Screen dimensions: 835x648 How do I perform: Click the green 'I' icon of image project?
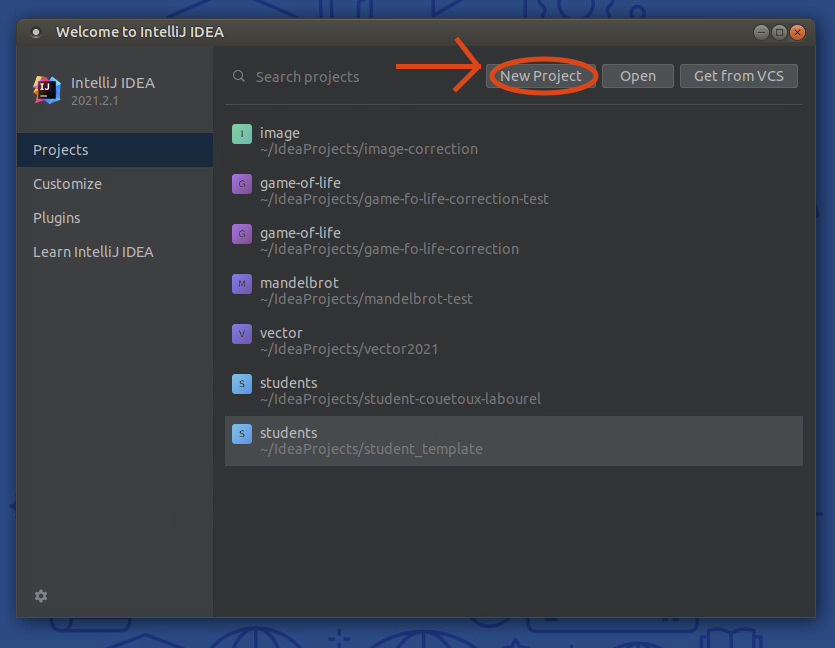pos(242,134)
